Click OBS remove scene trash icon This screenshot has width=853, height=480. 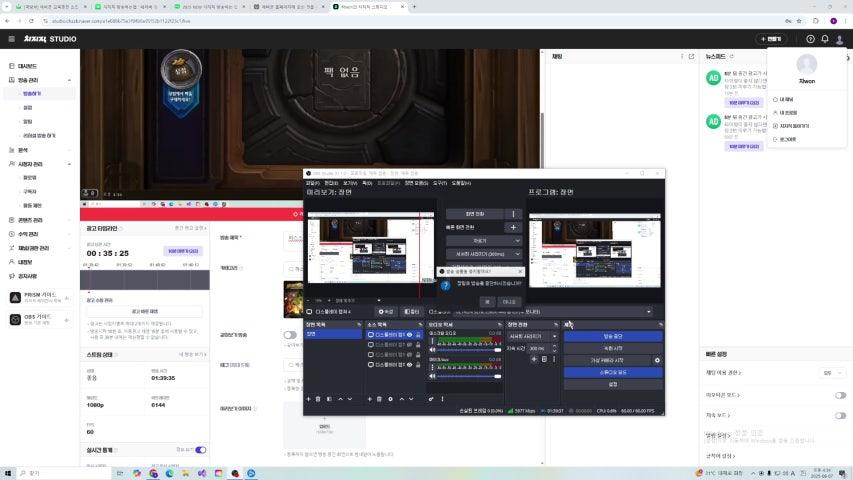click(318, 399)
